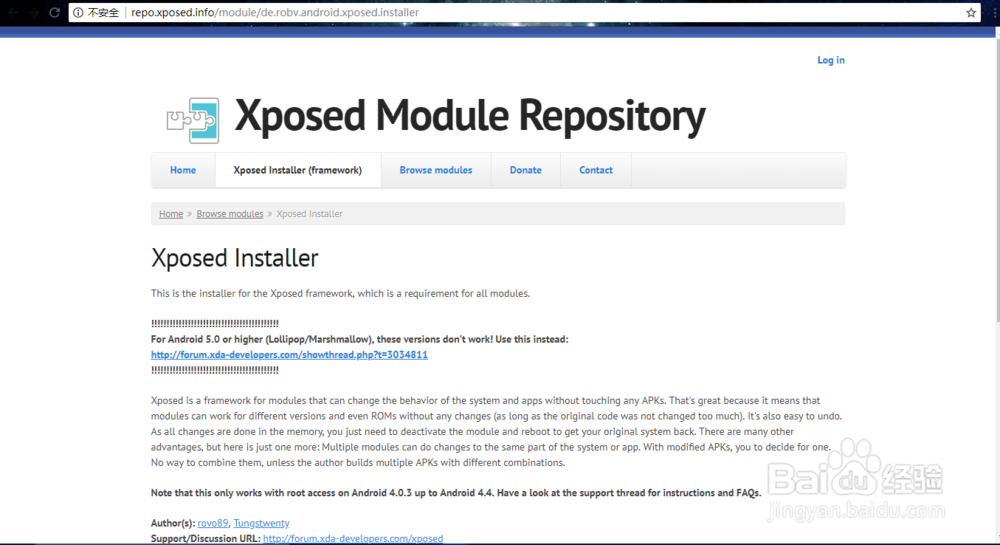Viewport: 1000px width, 545px height.
Task: Click the 不安全 security label
Action: point(103,12)
